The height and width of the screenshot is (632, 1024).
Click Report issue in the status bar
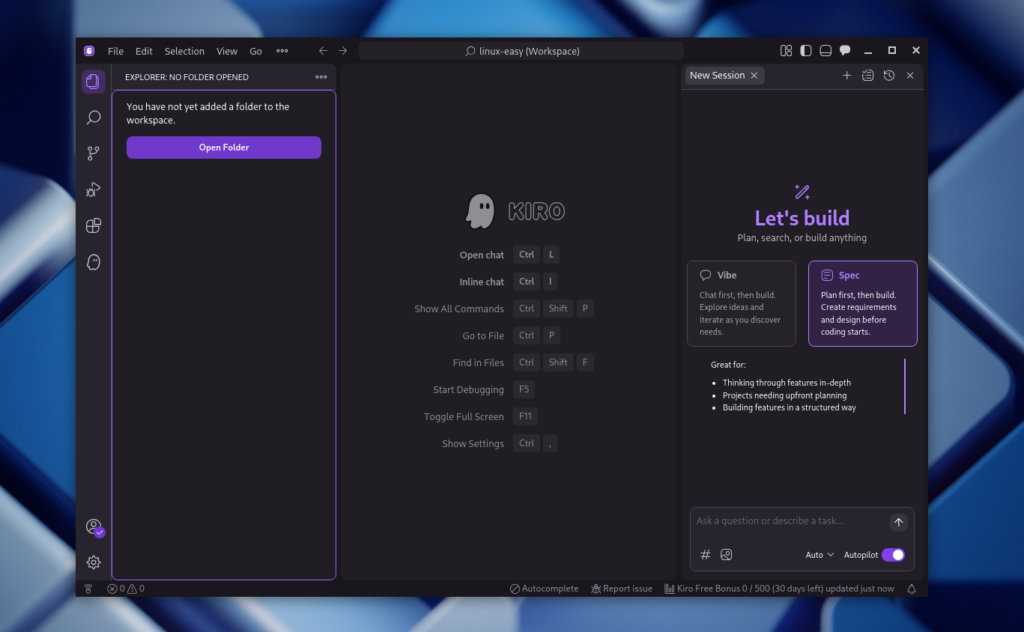coord(621,588)
